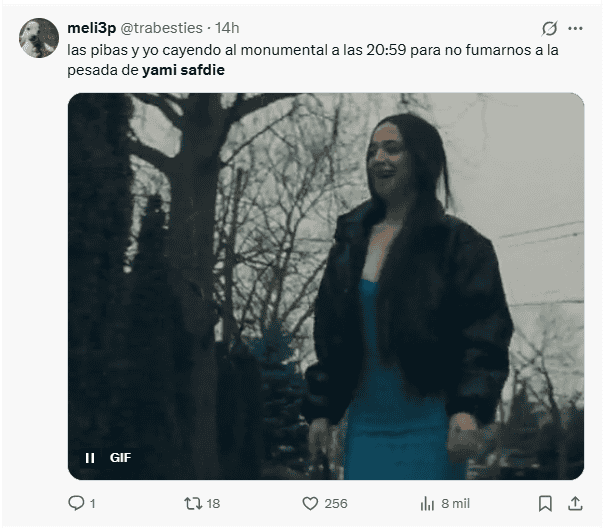Click the 8 mil views count
Image resolution: width=604 pixels, height=528 pixels.
[x=455, y=503]
